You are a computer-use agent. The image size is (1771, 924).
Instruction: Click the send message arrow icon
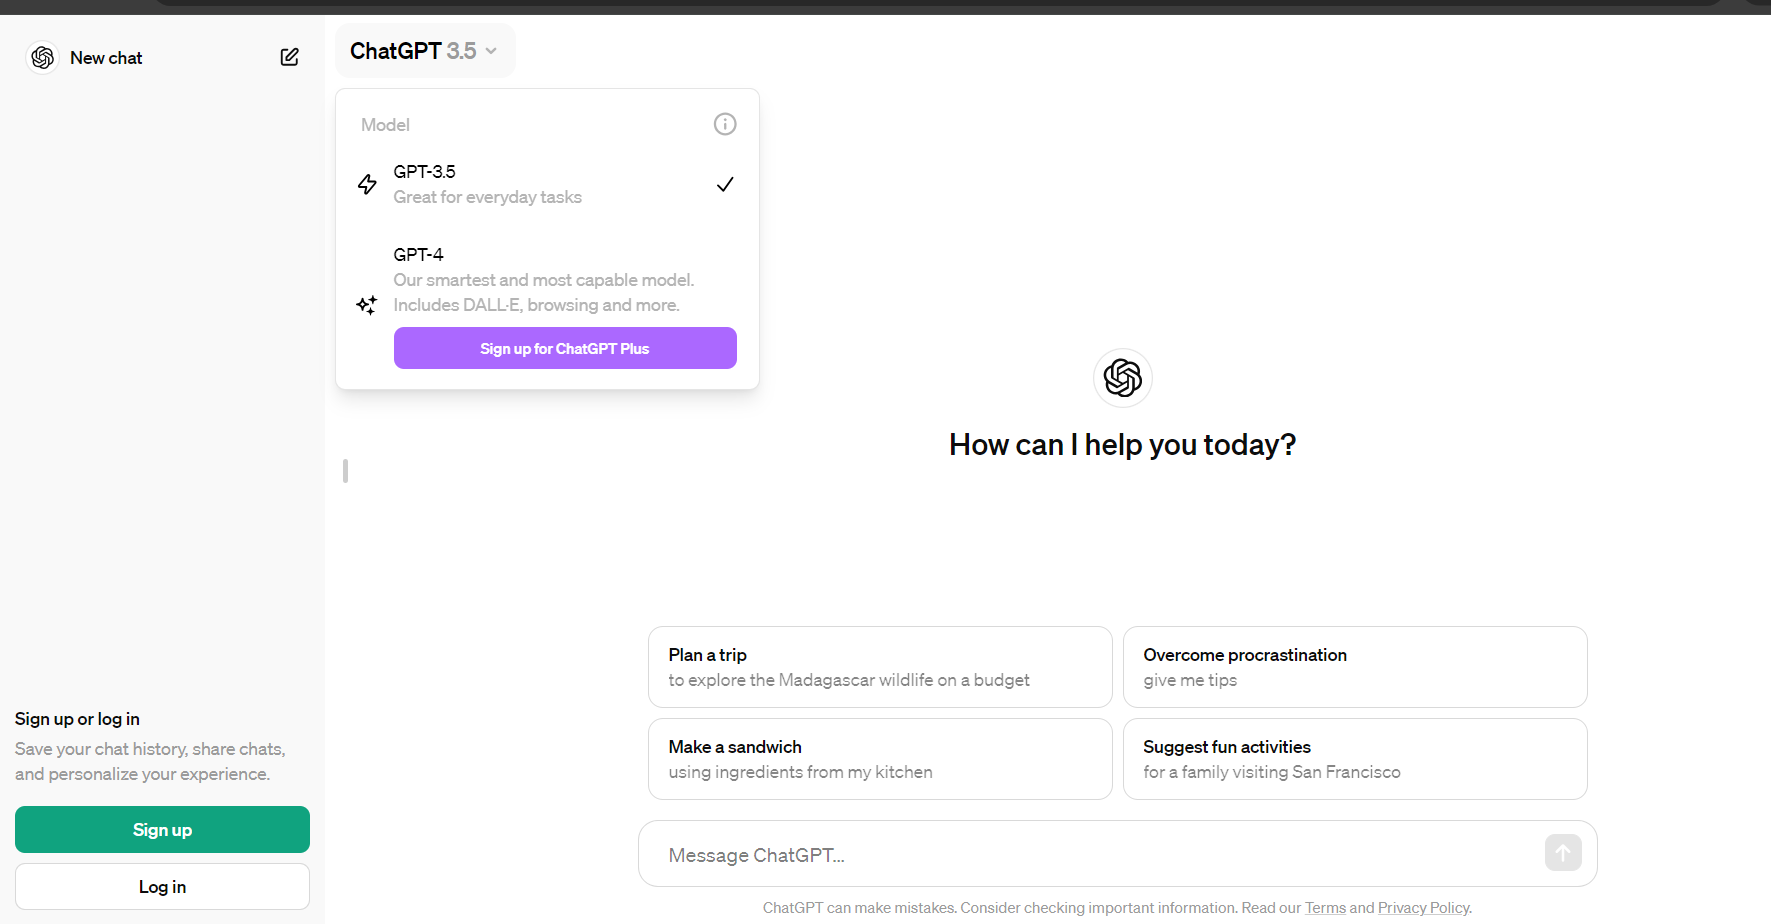[1563, 853]
